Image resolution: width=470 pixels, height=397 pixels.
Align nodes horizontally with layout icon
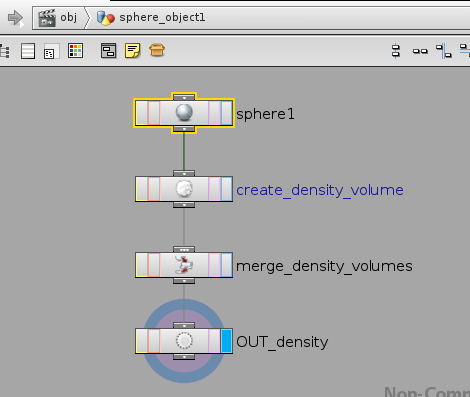(420, 51)
